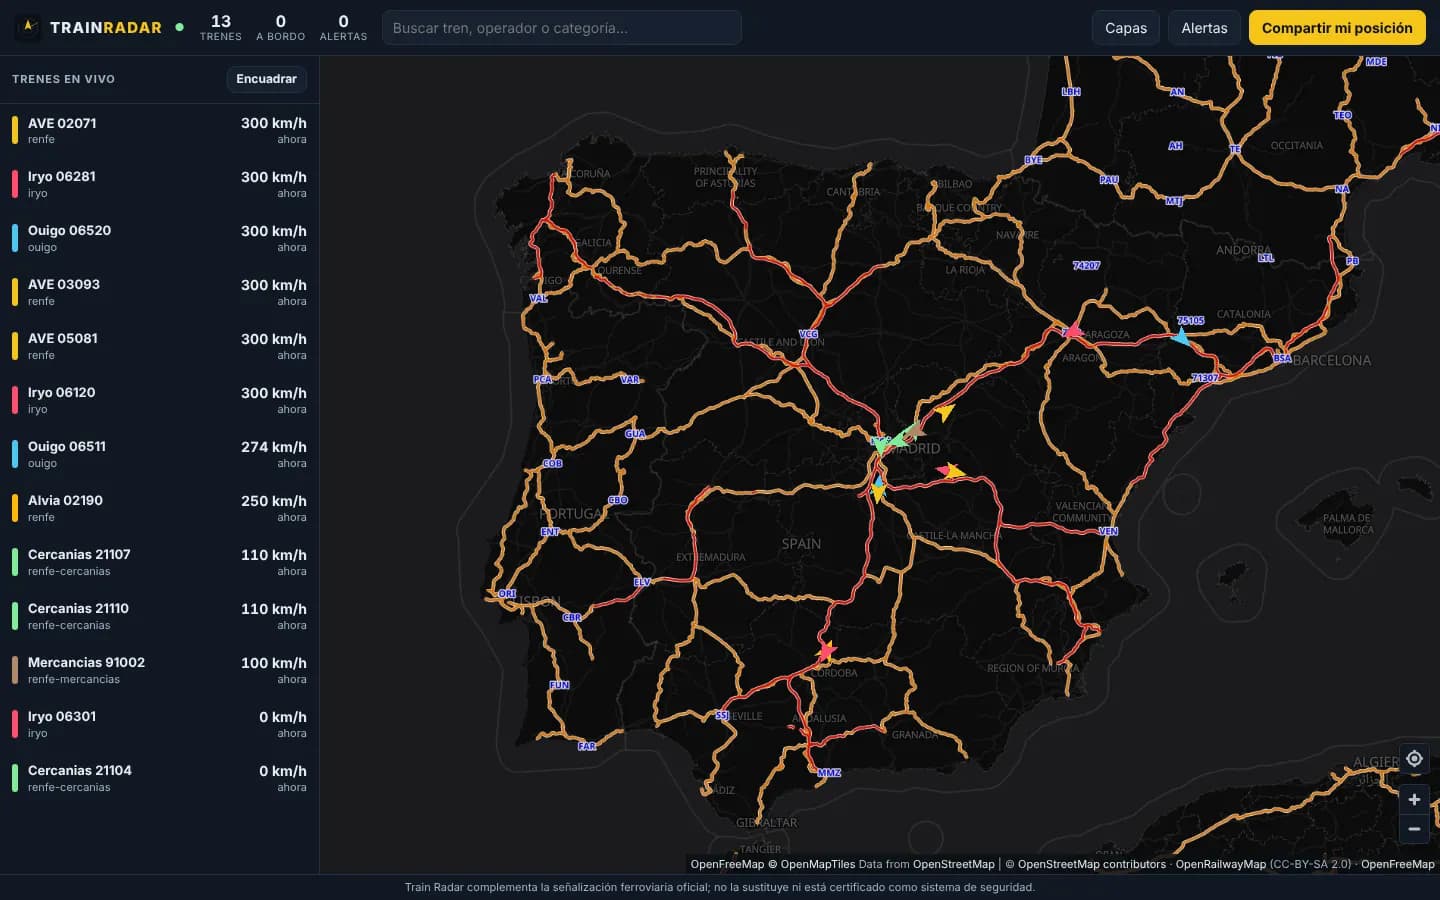Select AVE 05081 in the train list
This screenshot has height=900, width=1440.
pos(160,347)
